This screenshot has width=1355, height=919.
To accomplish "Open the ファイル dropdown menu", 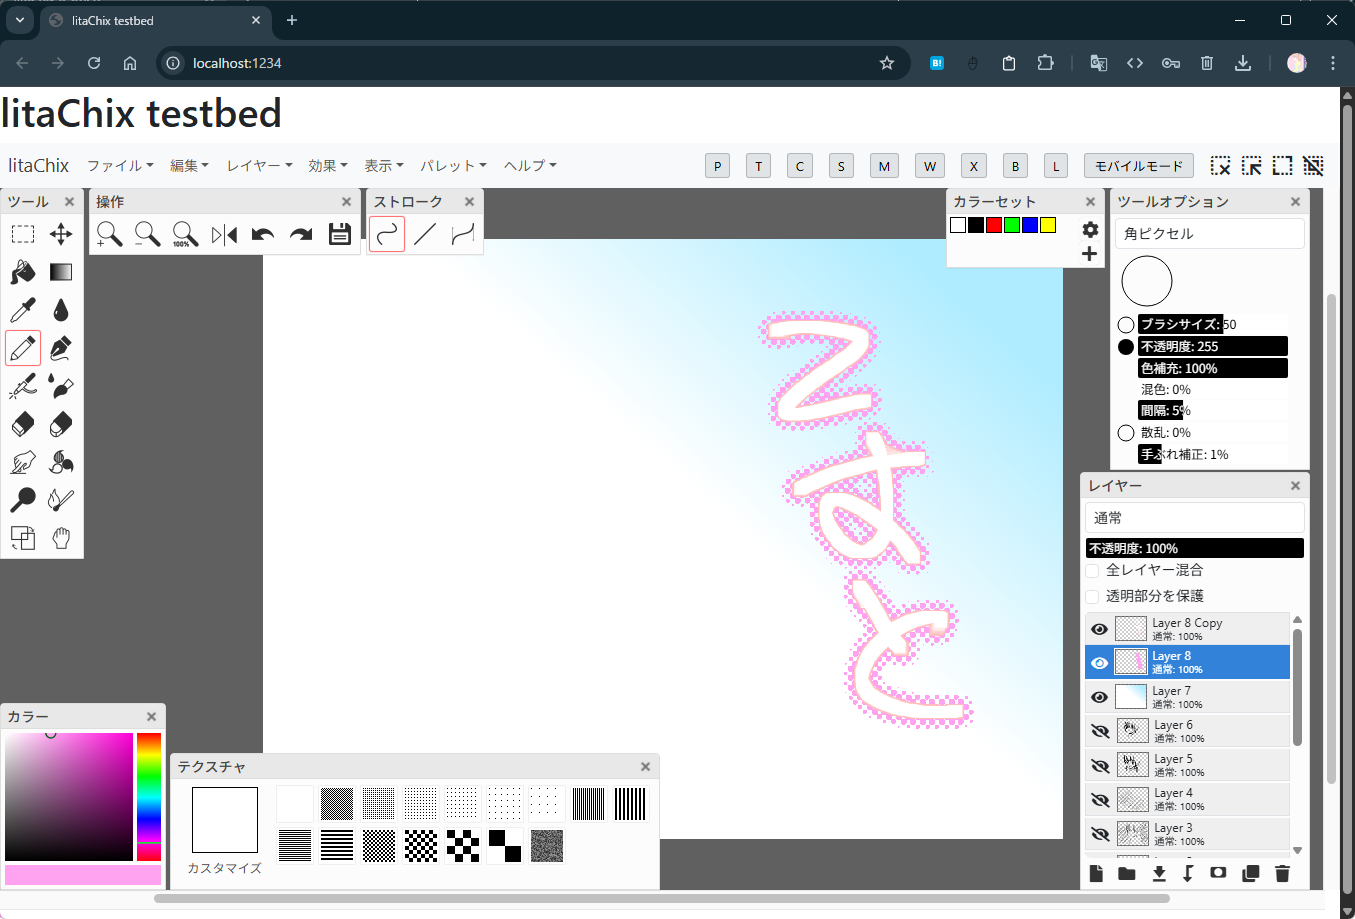I will point(120,166).
